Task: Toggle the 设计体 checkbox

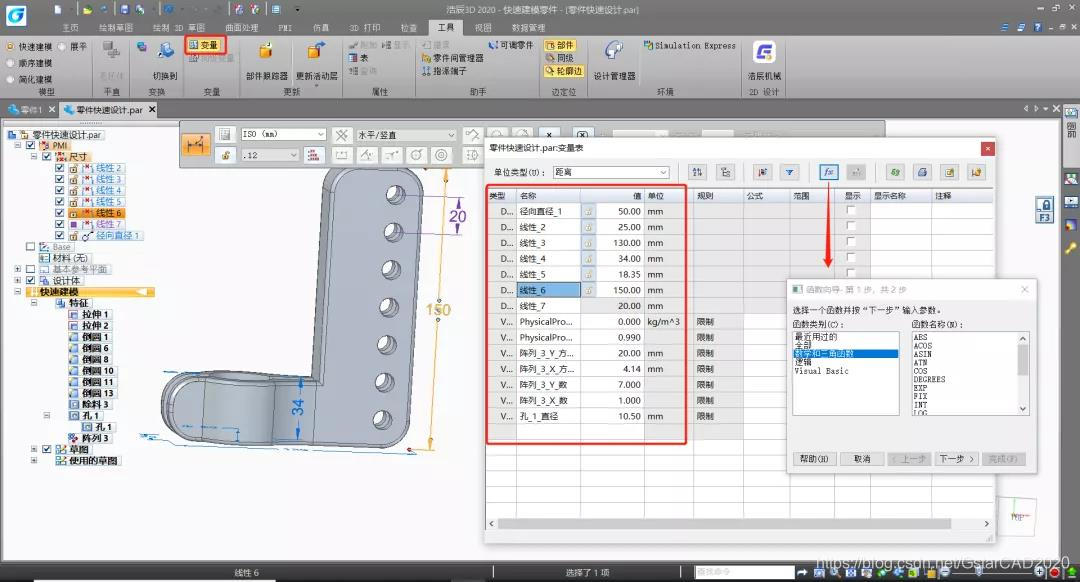Action: [x=30, y=280]
